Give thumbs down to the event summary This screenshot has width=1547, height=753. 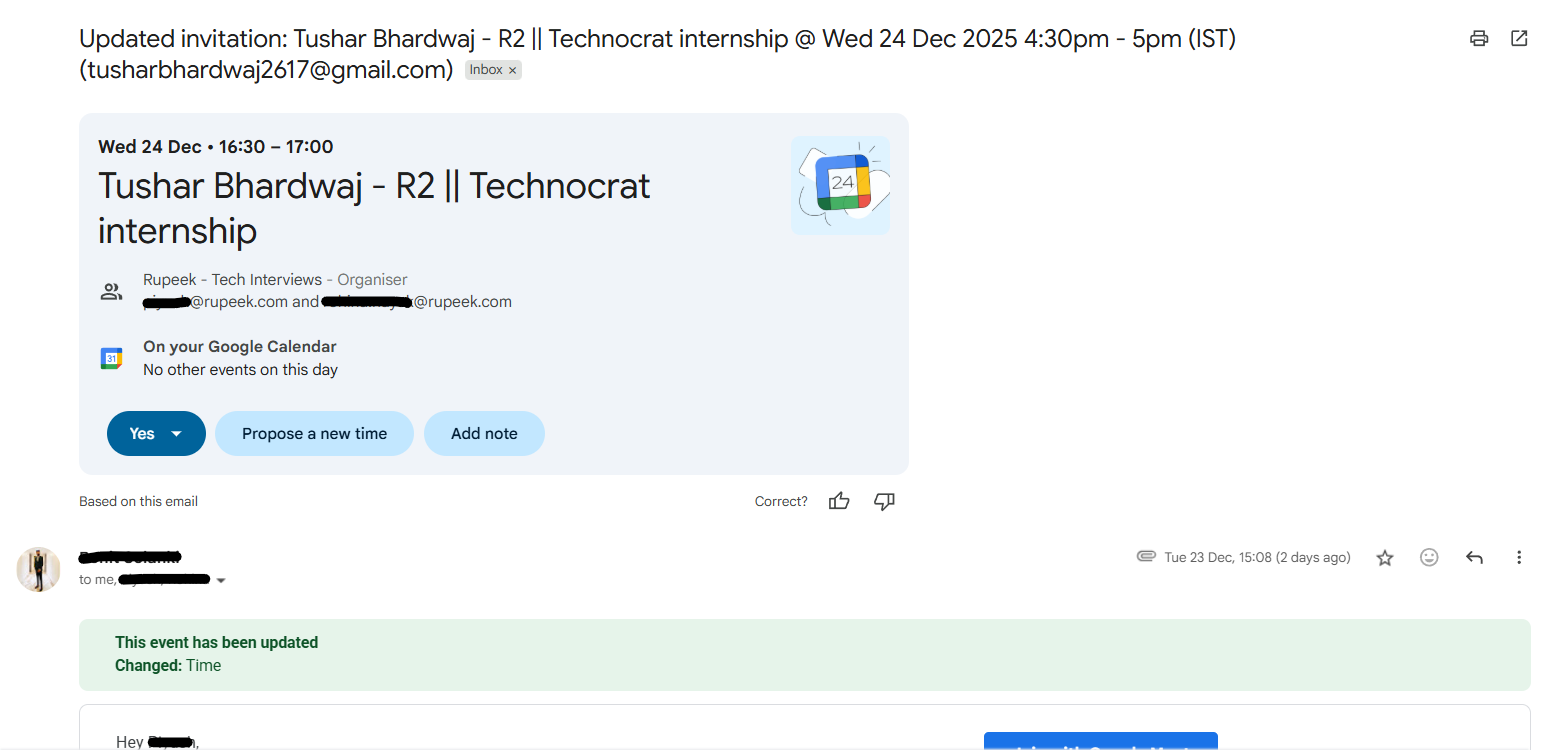(x=884, y=501)
